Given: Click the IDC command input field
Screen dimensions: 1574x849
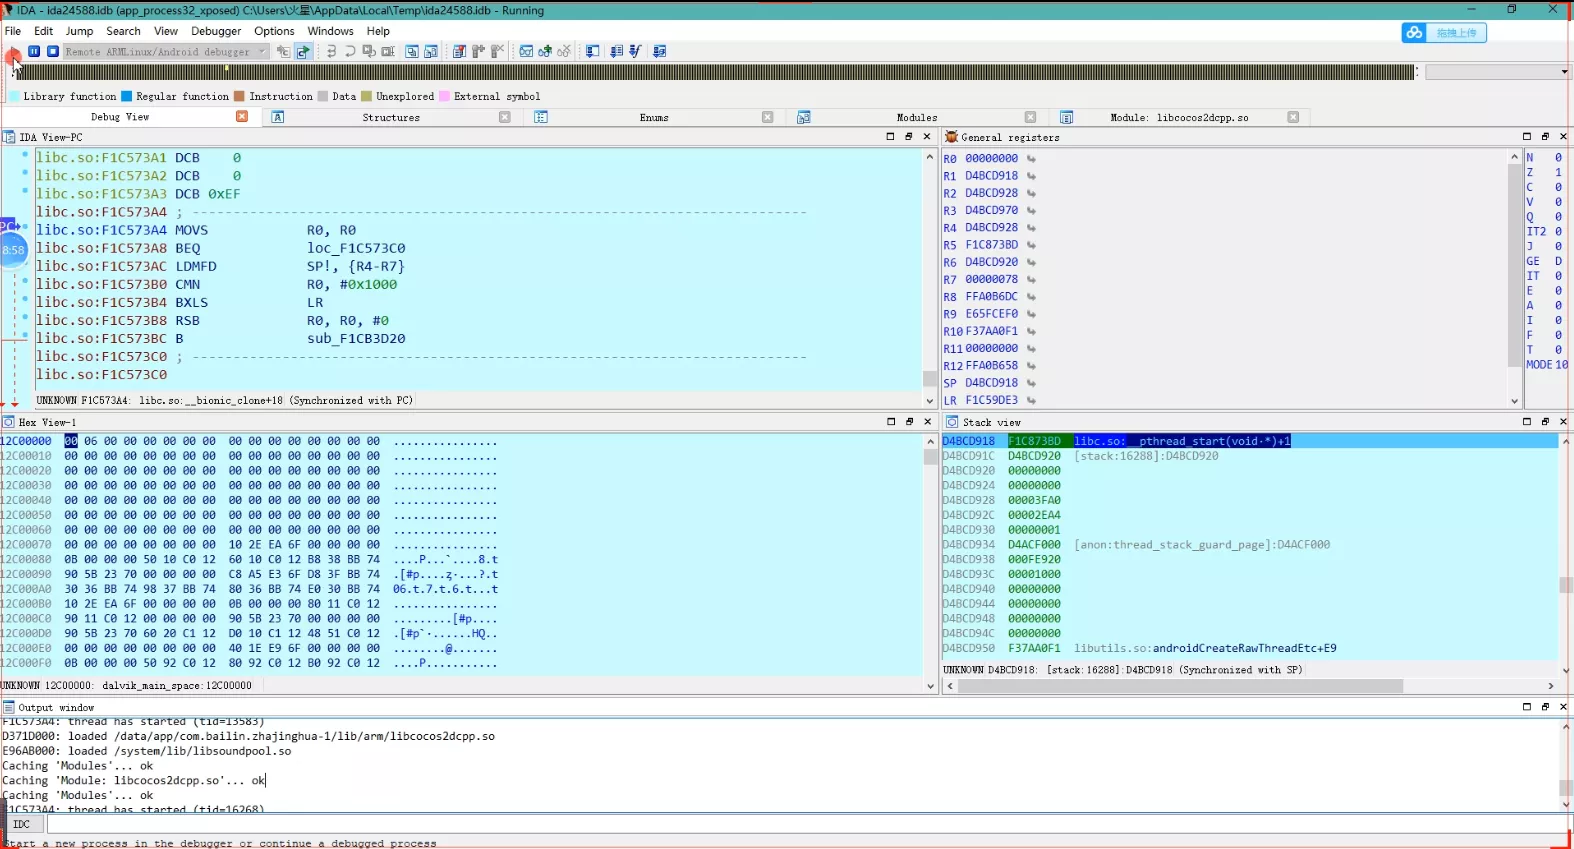Looking at the screenshot, I should coord(806,824).
